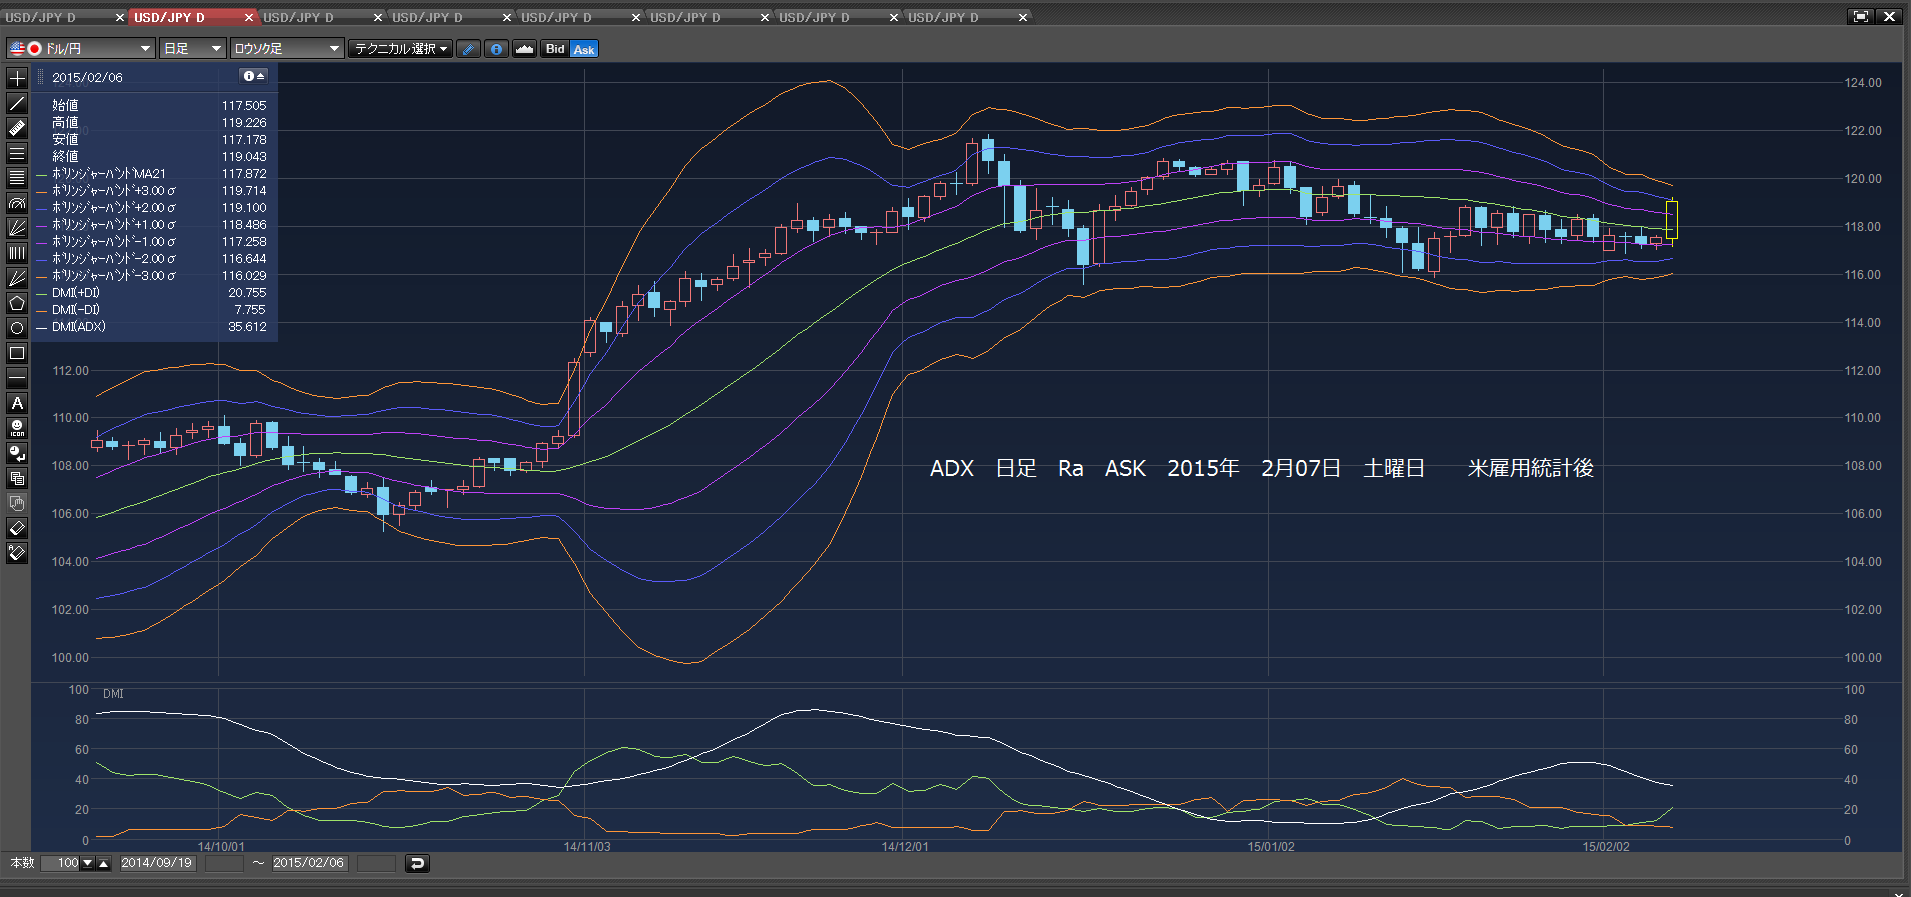1911x897 pixels.
Task: Click the DMI(ADX) legend row
Action: click(x=152, y=327)
